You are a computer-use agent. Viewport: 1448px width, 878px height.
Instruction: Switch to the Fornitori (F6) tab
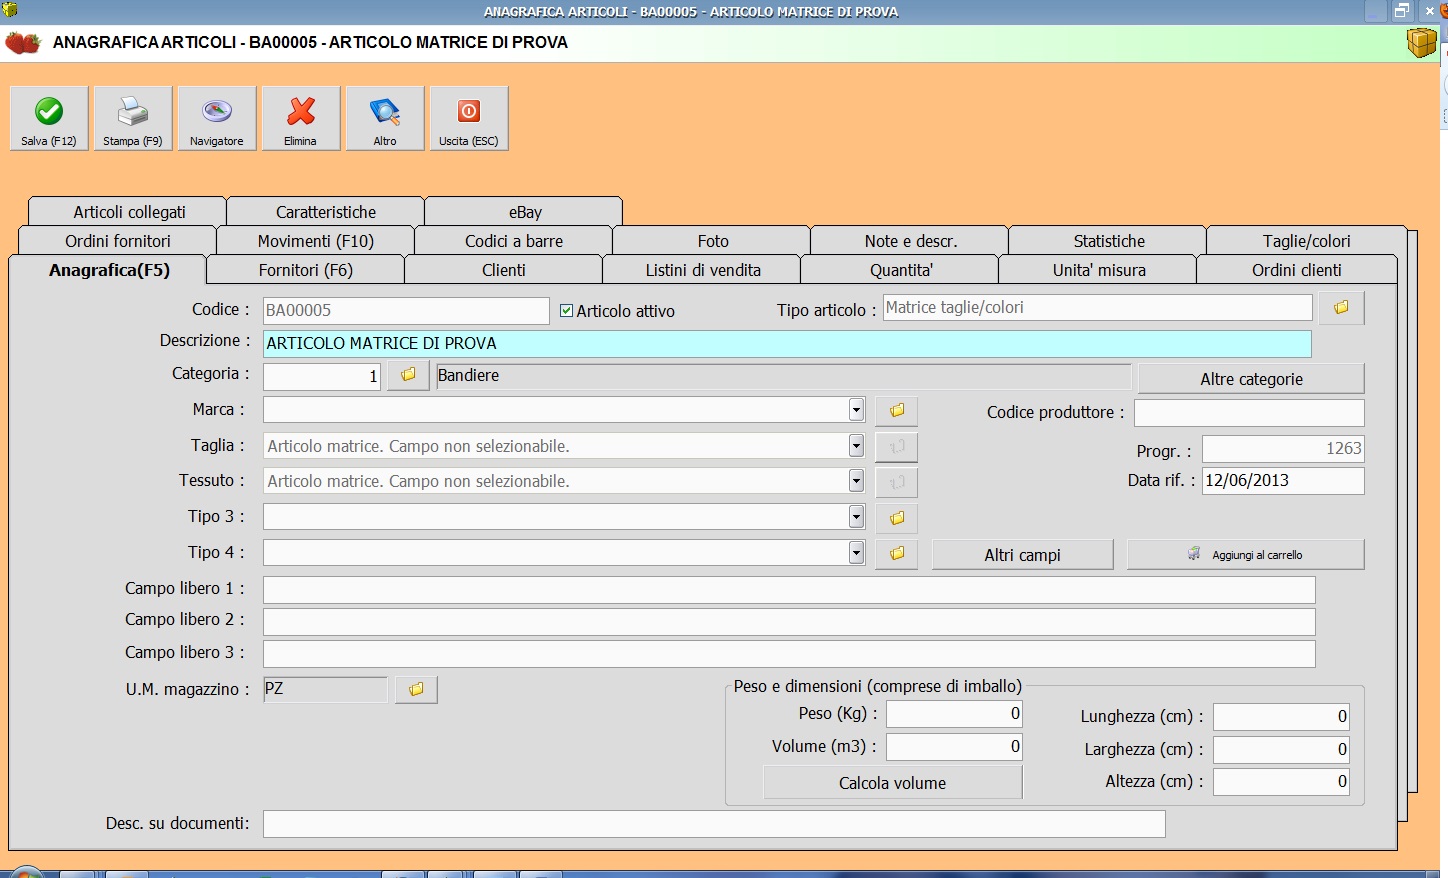305,270
